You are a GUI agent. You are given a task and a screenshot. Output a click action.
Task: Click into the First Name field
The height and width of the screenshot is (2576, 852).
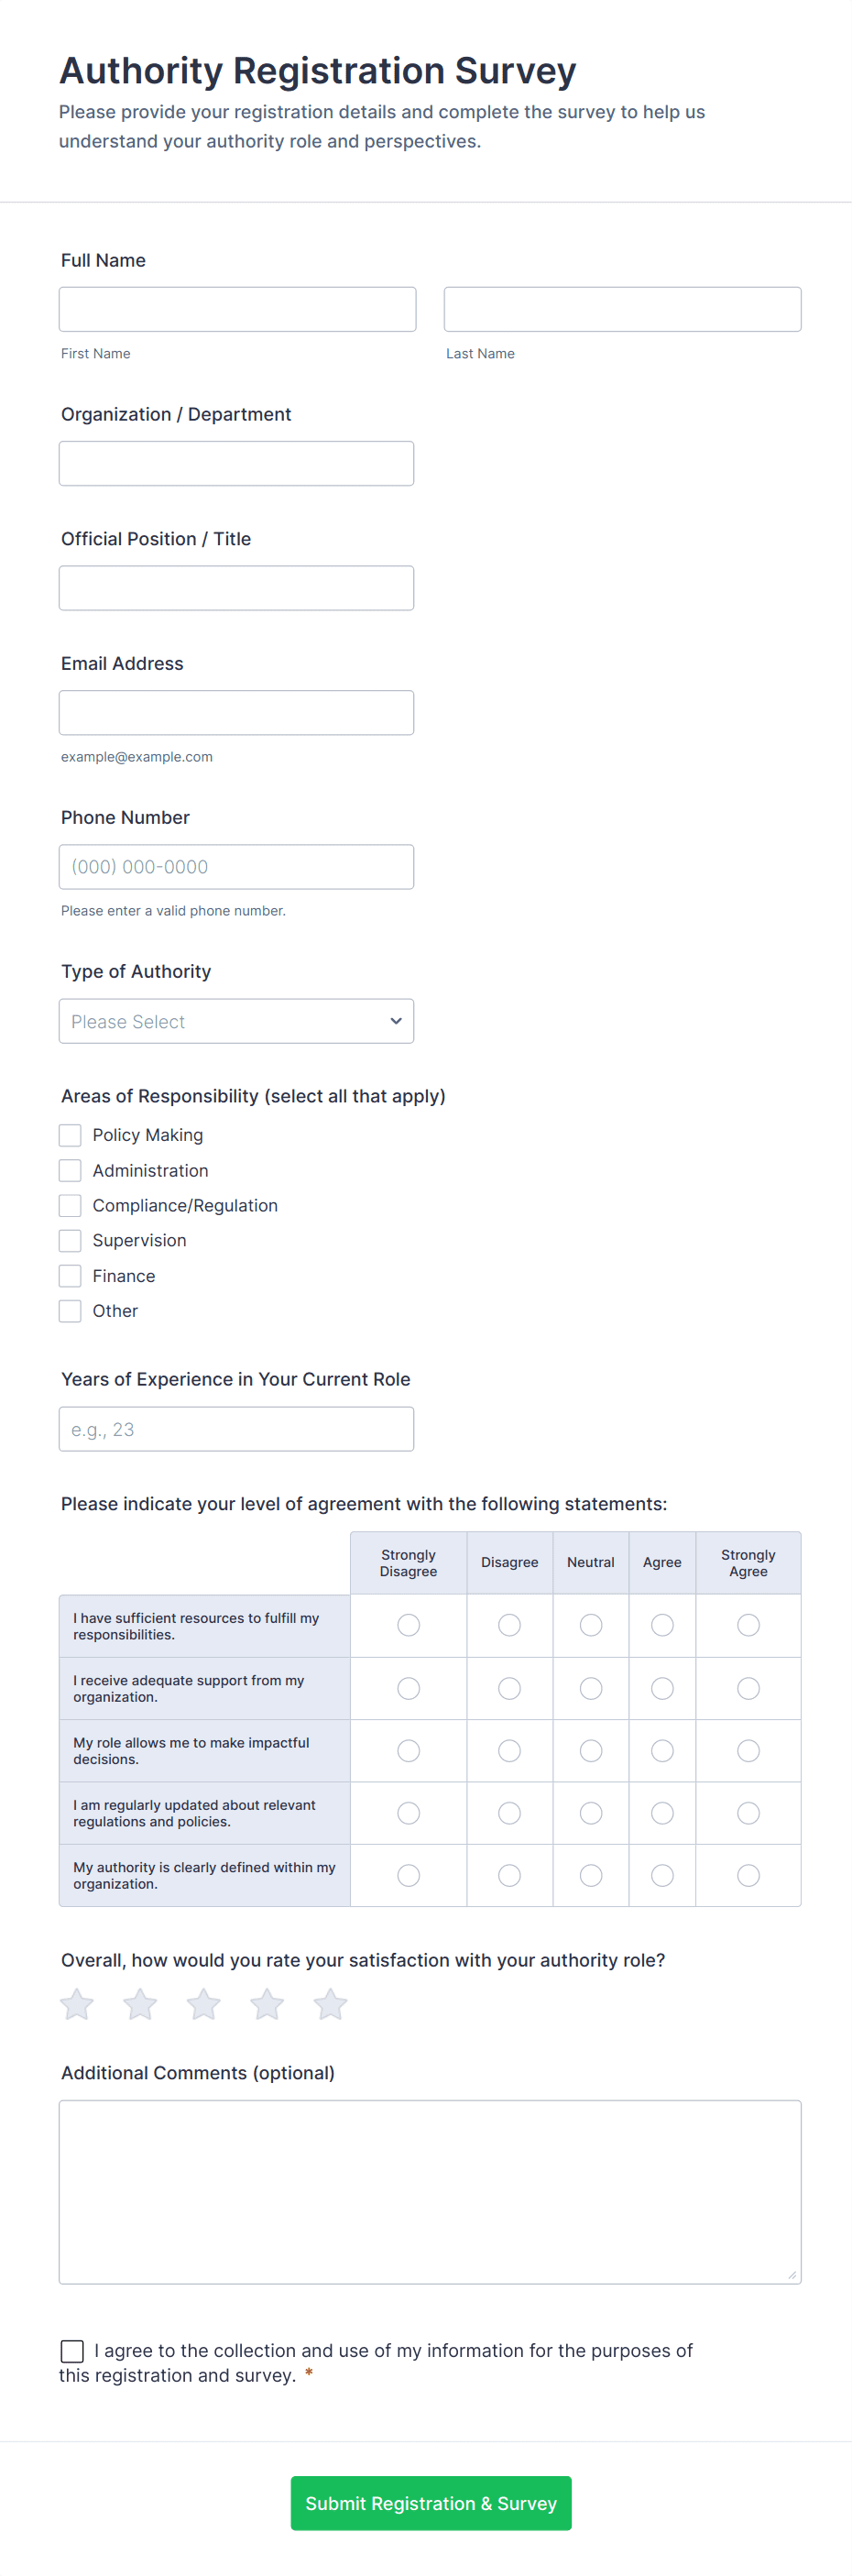237,308
